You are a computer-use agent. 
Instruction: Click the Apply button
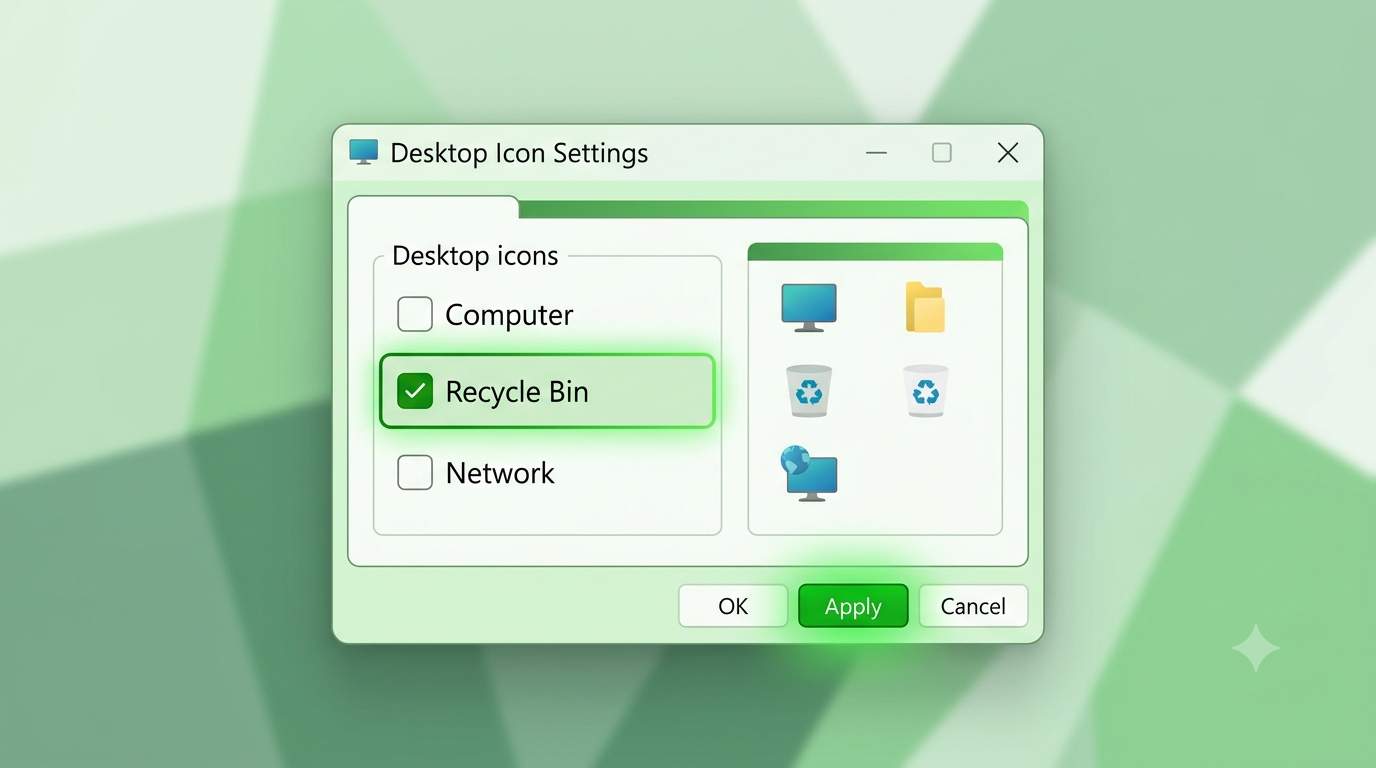point(853,606)
